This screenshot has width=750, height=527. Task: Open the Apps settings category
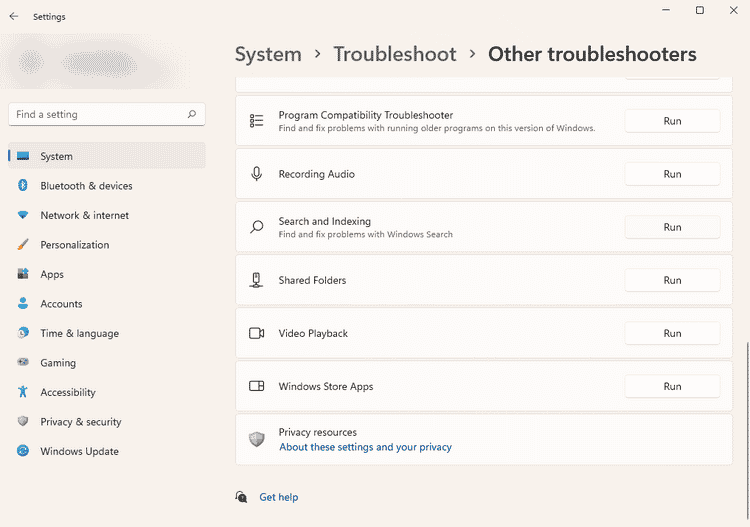[52, 275]
